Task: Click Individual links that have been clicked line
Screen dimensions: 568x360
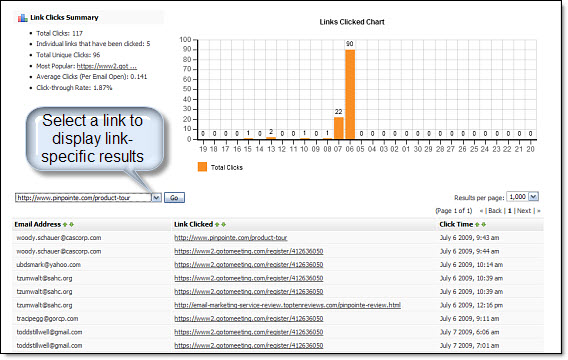Action: (93, 44)
